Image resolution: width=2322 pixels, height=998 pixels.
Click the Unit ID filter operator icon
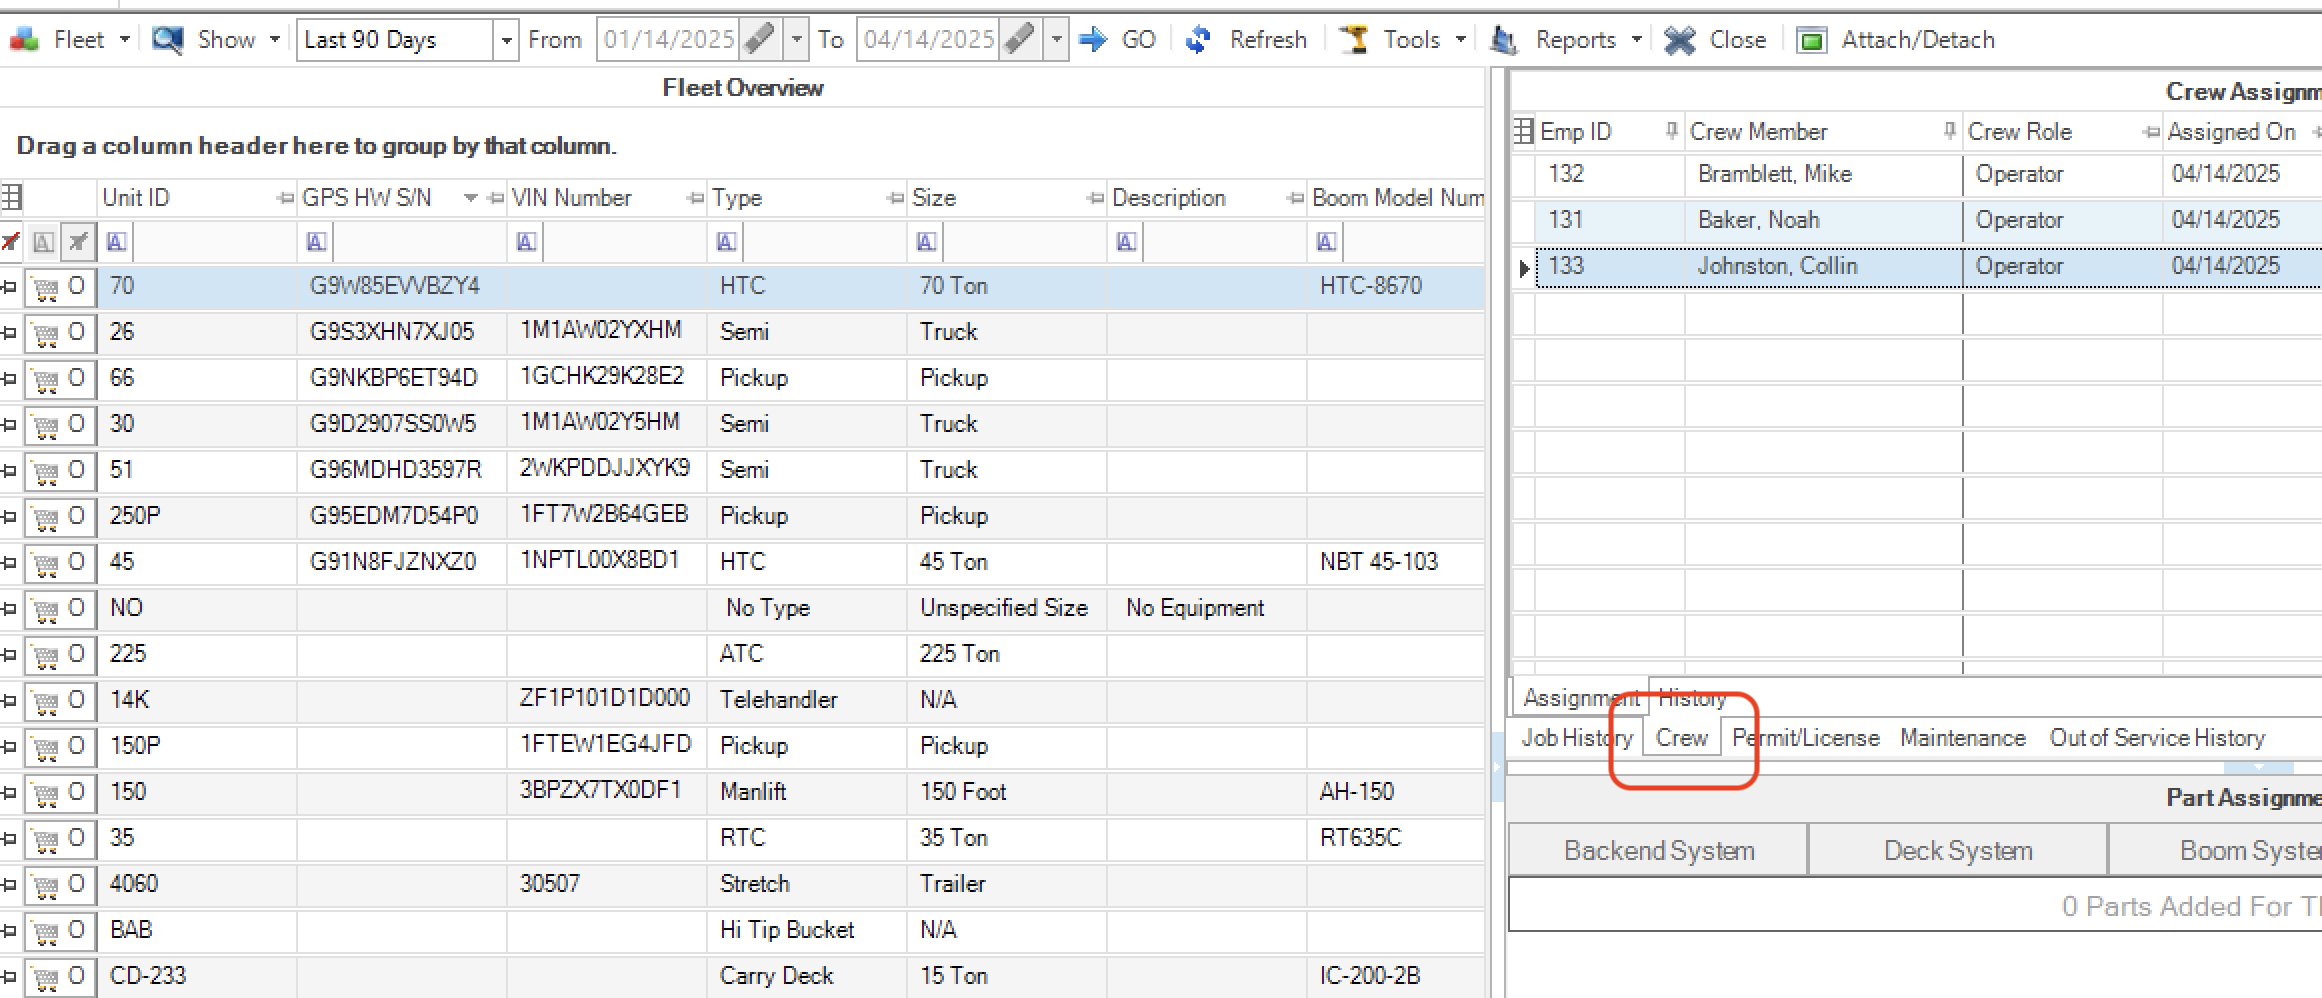(x=116, y=241)
